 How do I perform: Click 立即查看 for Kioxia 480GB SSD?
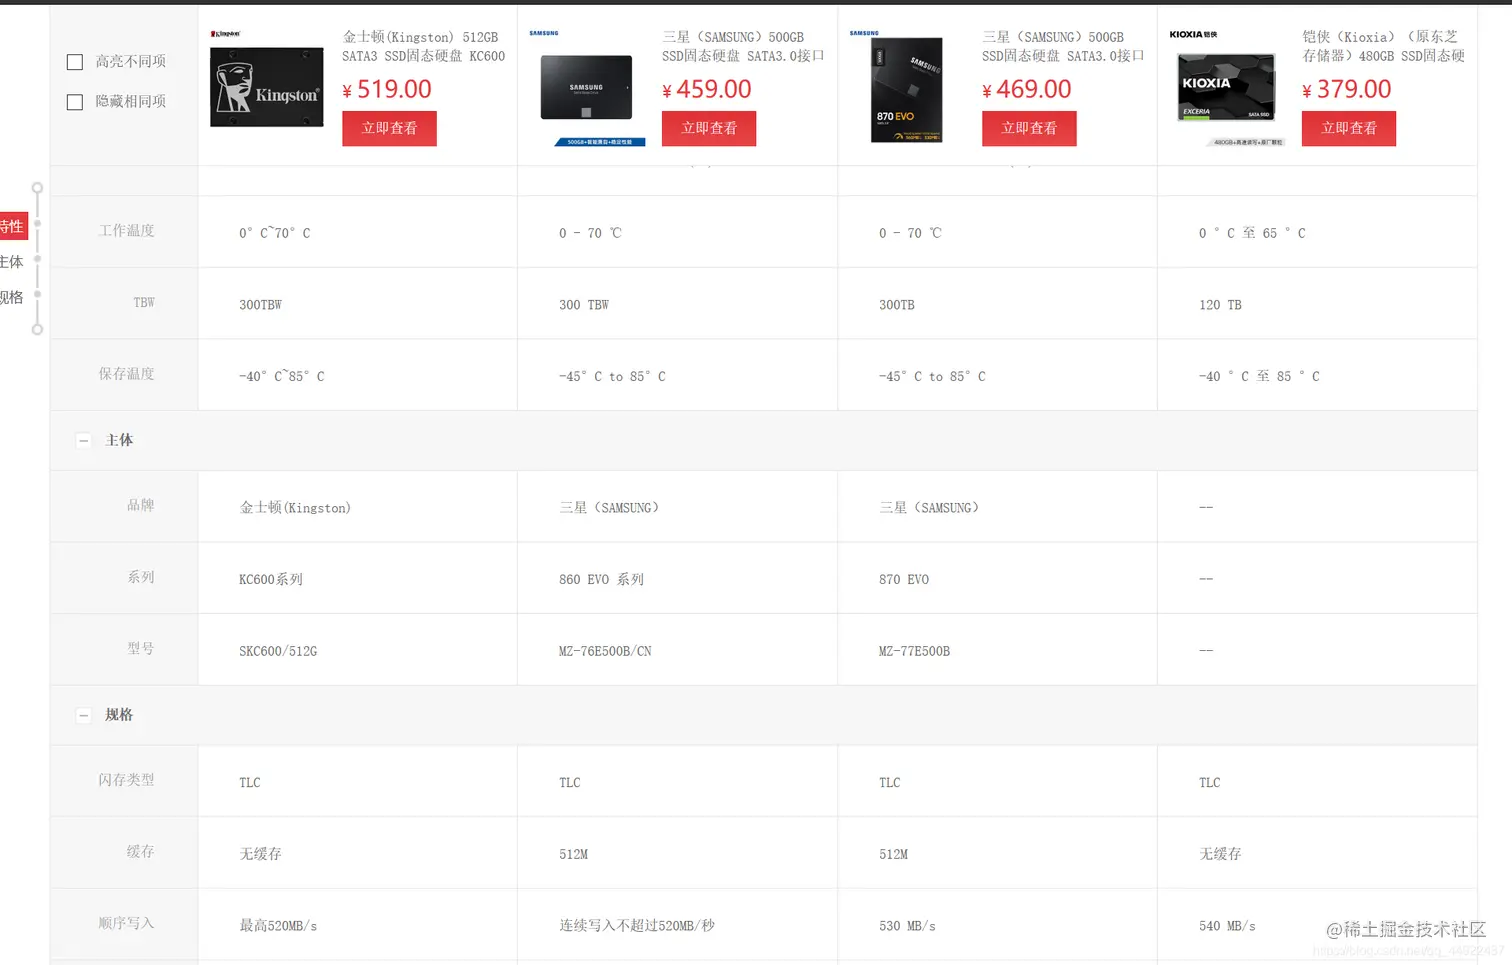(x=1349, y=128)
